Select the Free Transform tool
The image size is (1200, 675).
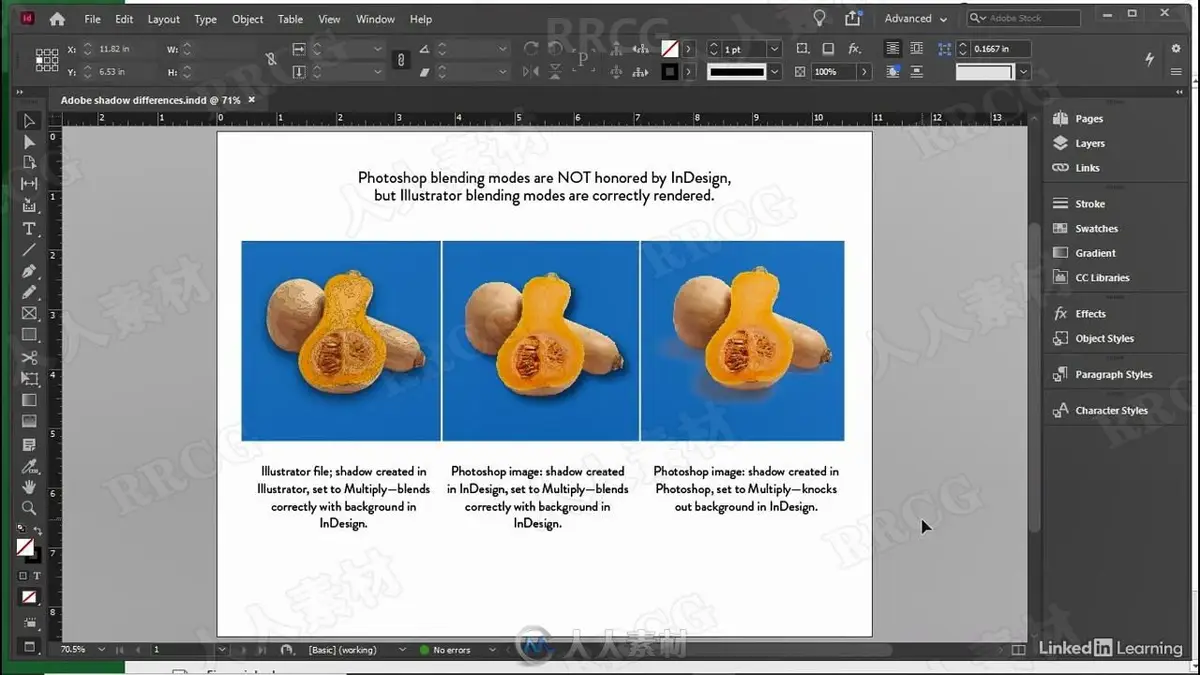(x=29, y=379)
